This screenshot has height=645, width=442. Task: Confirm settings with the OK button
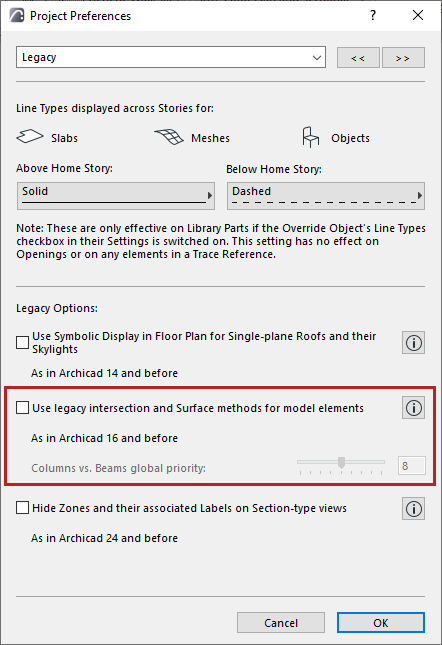(x=381, y=623)
